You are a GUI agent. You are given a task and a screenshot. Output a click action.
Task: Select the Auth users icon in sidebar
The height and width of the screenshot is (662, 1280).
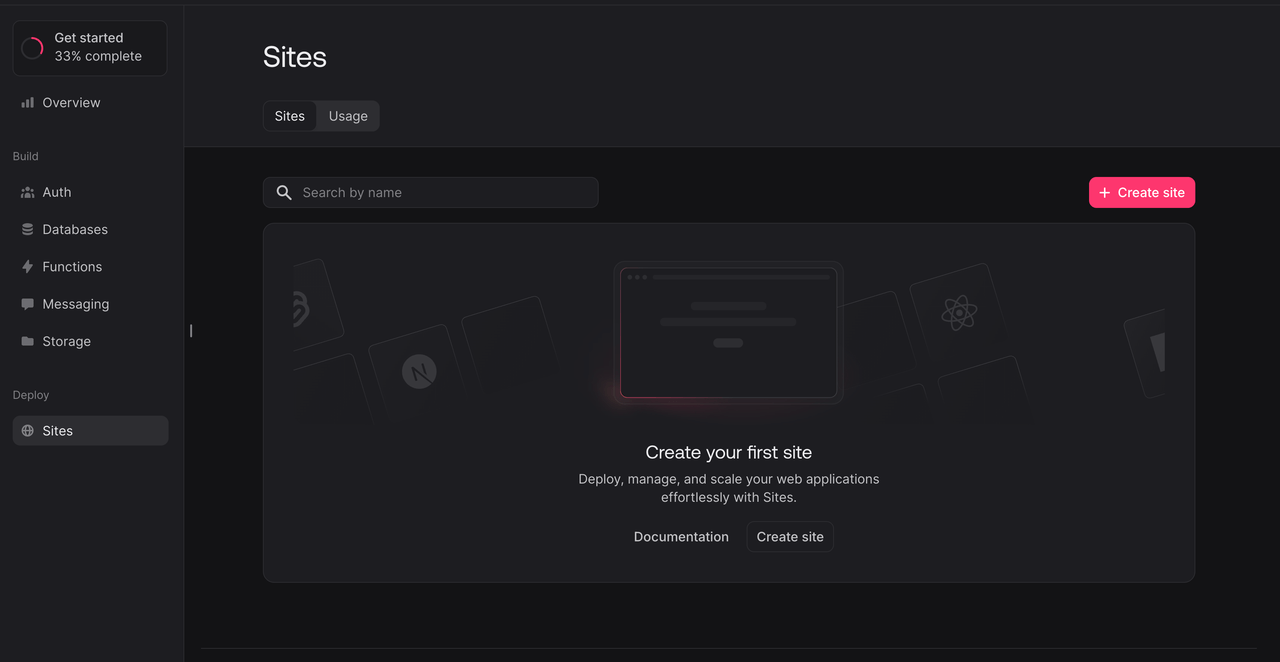click(27, 192)
